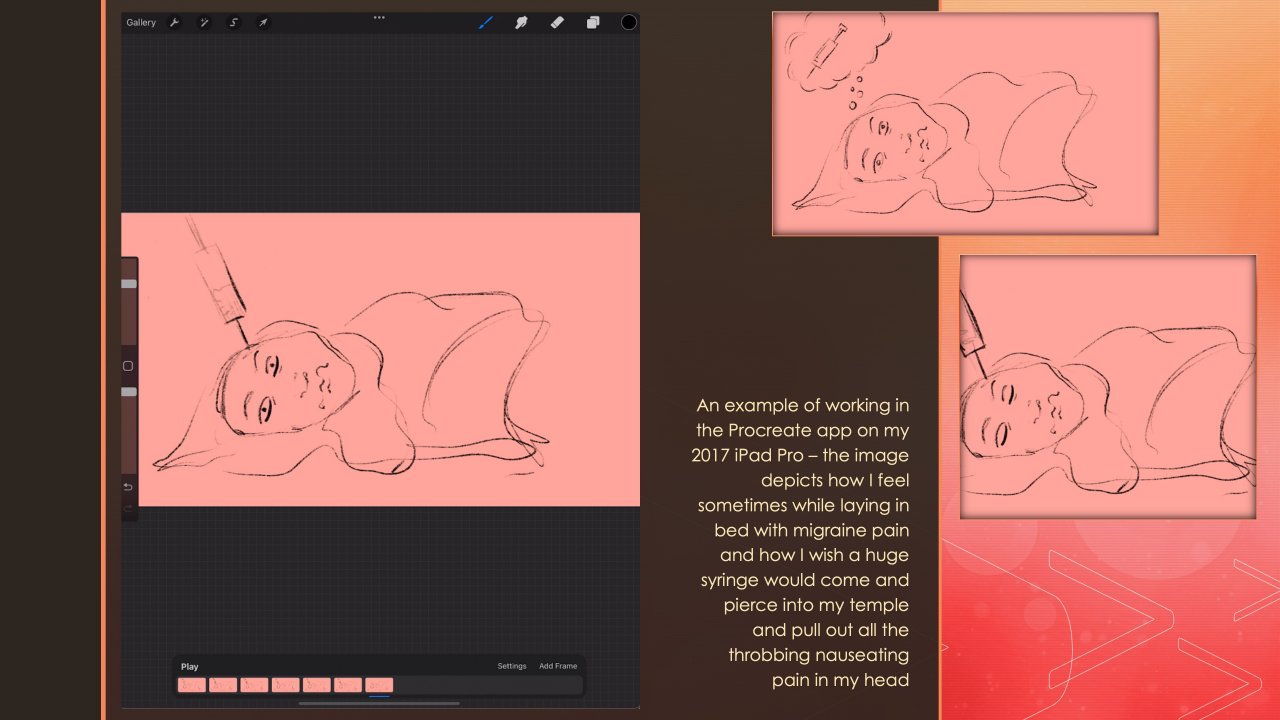This screenshot has width=1280, height=720.
Task: Open the Adjustments magic wand menu
Action: [204, 22]
